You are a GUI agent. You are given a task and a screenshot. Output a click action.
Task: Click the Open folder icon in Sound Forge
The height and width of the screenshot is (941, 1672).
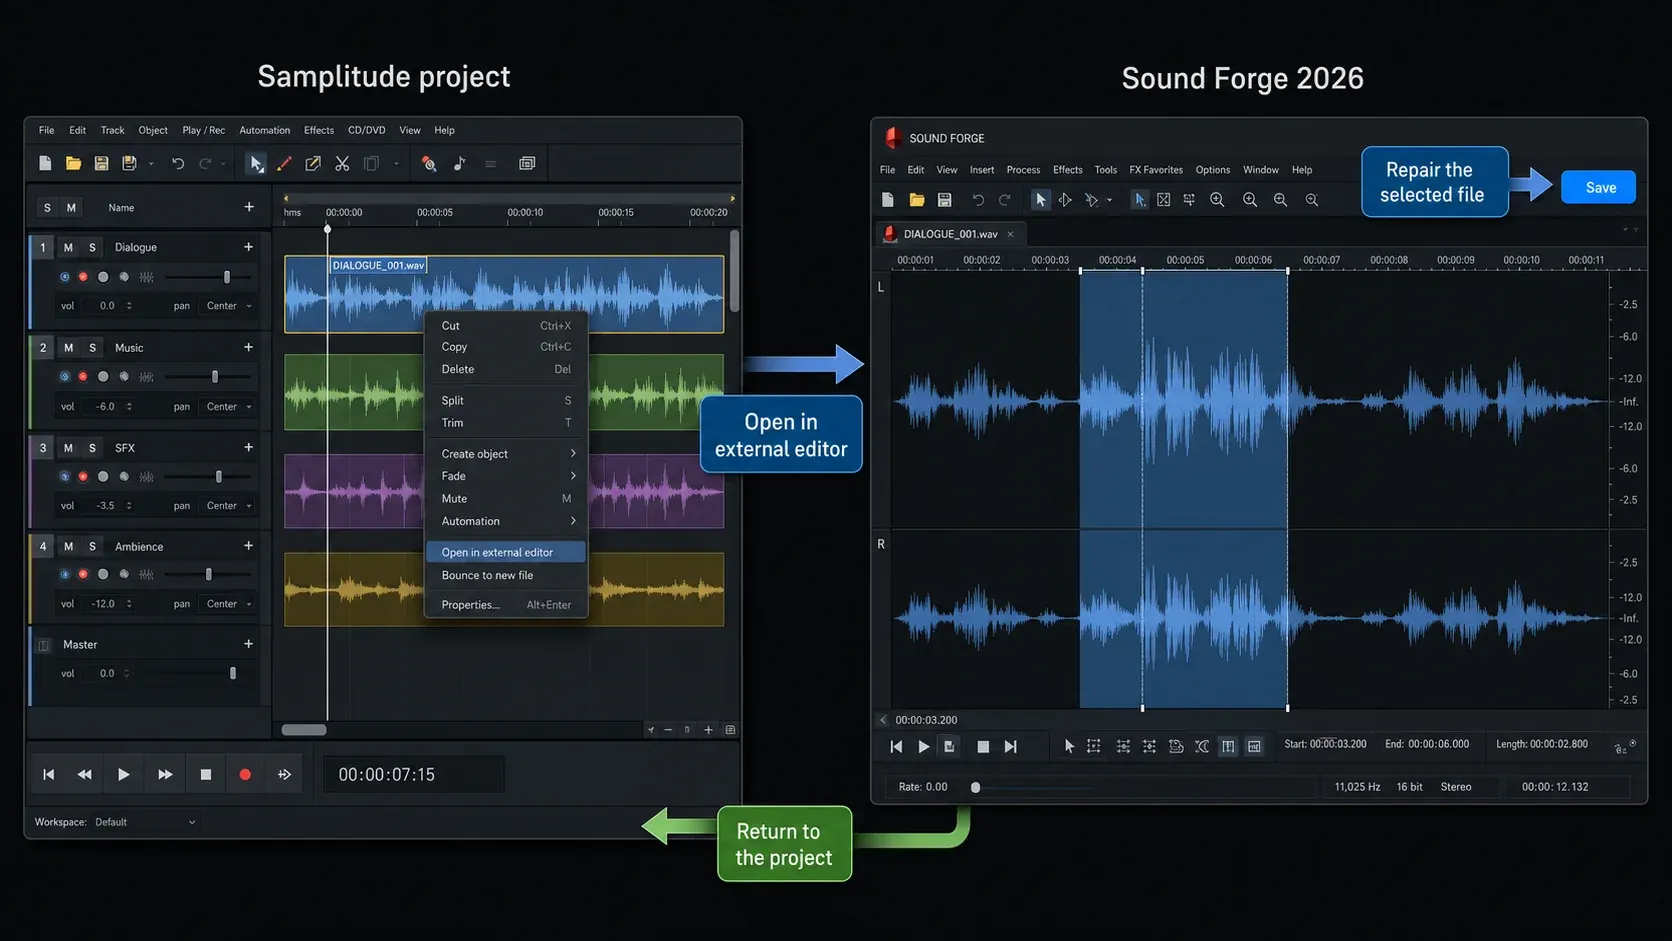click(x=916, y=200)
